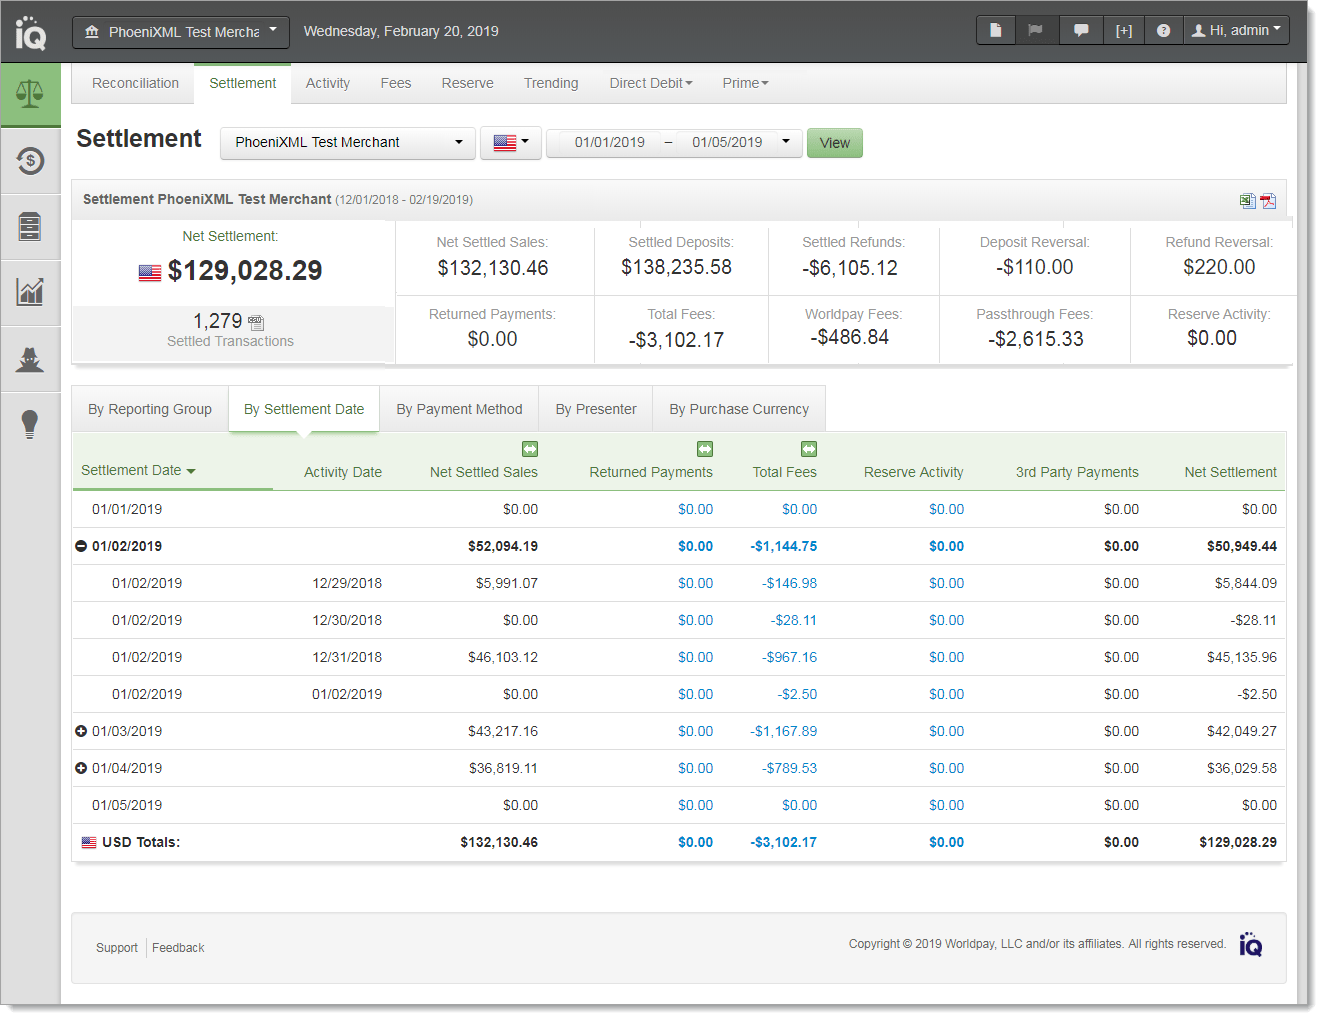Open the ledger book sidebar icon

click(30, 227)
